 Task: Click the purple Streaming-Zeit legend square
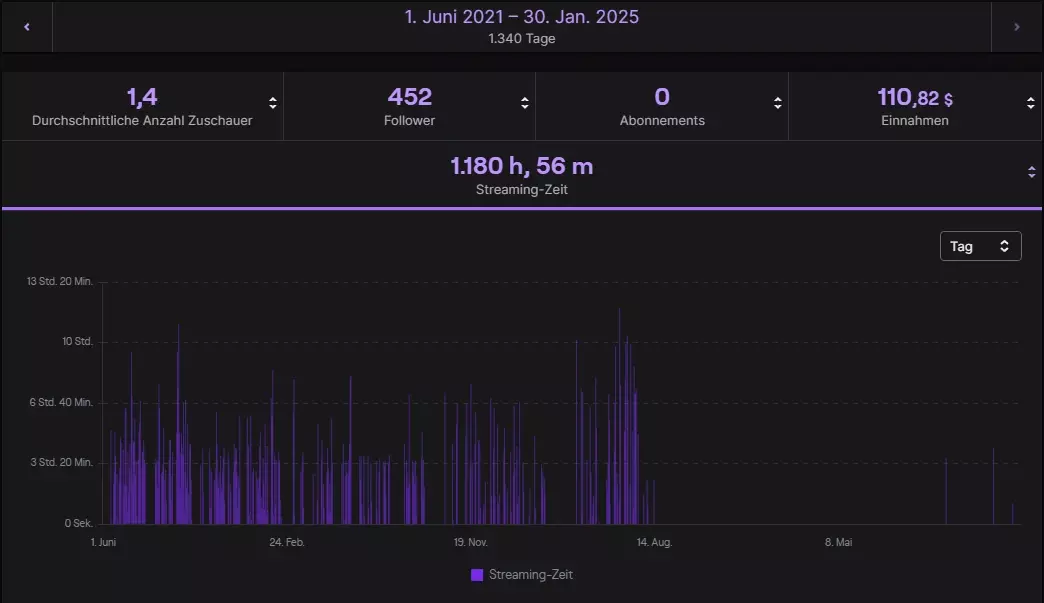[475, 574]
